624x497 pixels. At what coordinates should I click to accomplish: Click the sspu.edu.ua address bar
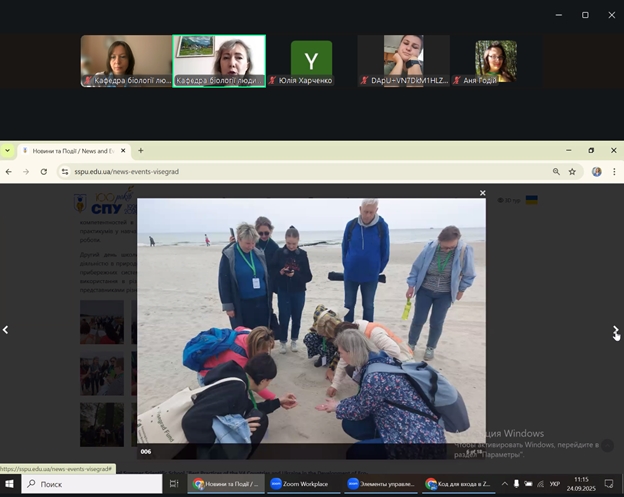(x=300, y=172)
